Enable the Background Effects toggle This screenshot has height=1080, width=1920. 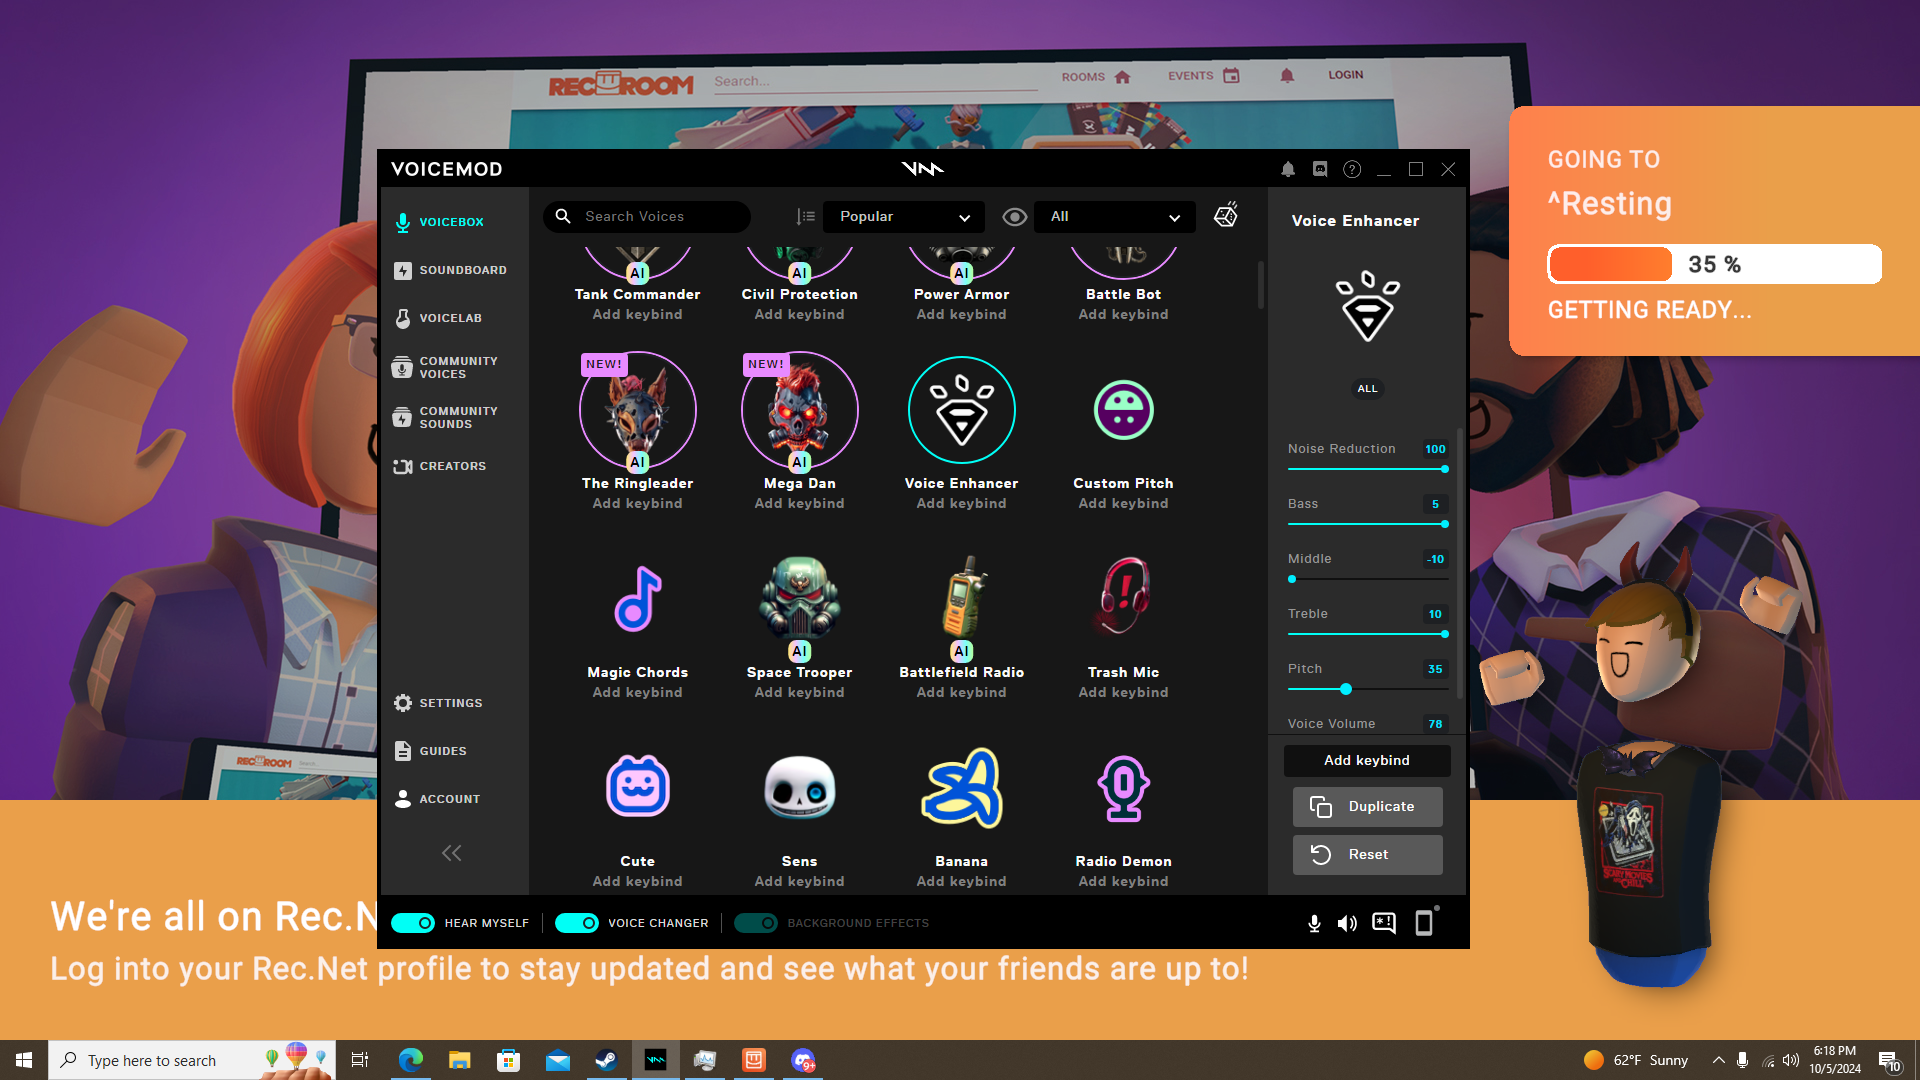756,923
